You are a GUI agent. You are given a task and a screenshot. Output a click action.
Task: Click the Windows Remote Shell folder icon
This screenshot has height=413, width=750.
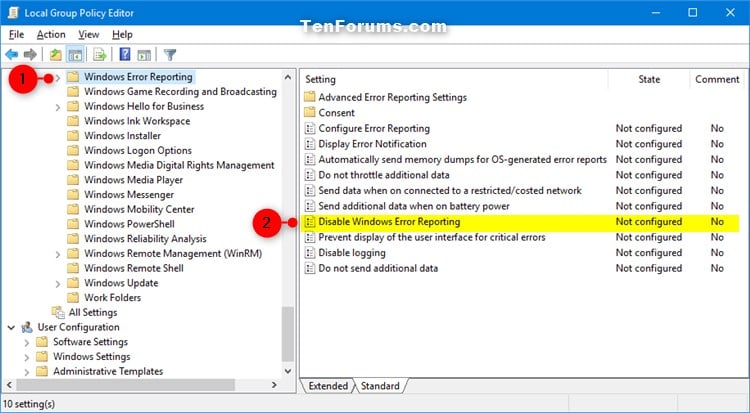(73, 268)
